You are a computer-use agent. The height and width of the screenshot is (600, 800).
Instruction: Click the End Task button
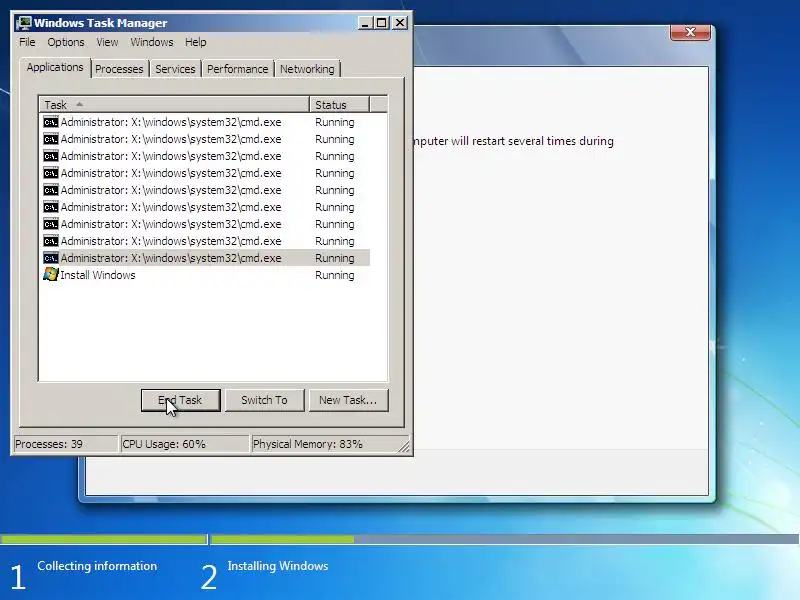point(181,400)
